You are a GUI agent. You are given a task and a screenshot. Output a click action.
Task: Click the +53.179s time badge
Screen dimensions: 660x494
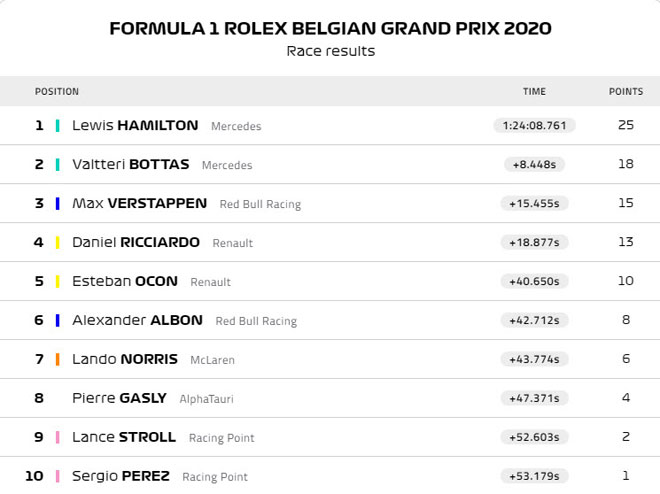(534, 476)
